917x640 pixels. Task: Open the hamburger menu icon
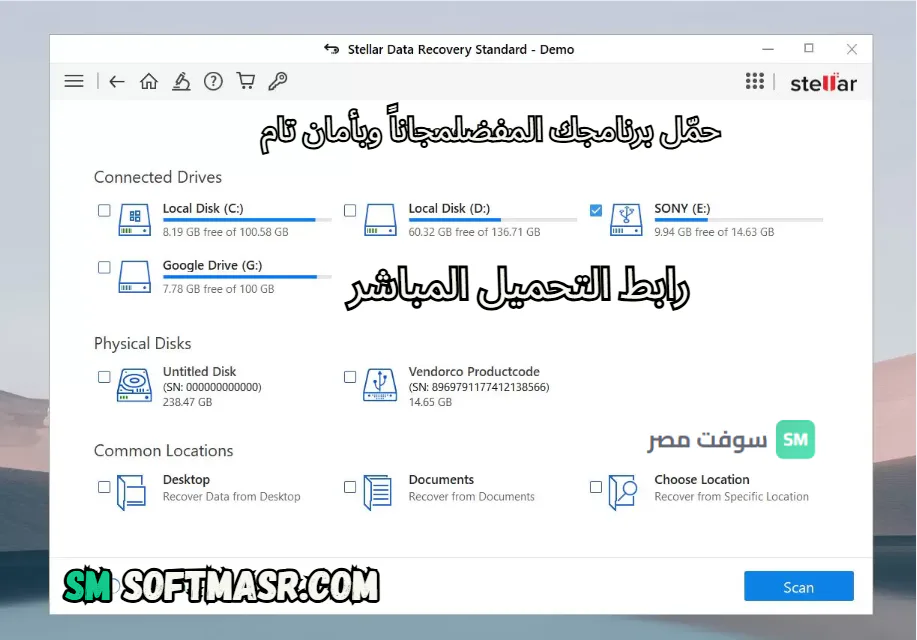coord(74,81)
